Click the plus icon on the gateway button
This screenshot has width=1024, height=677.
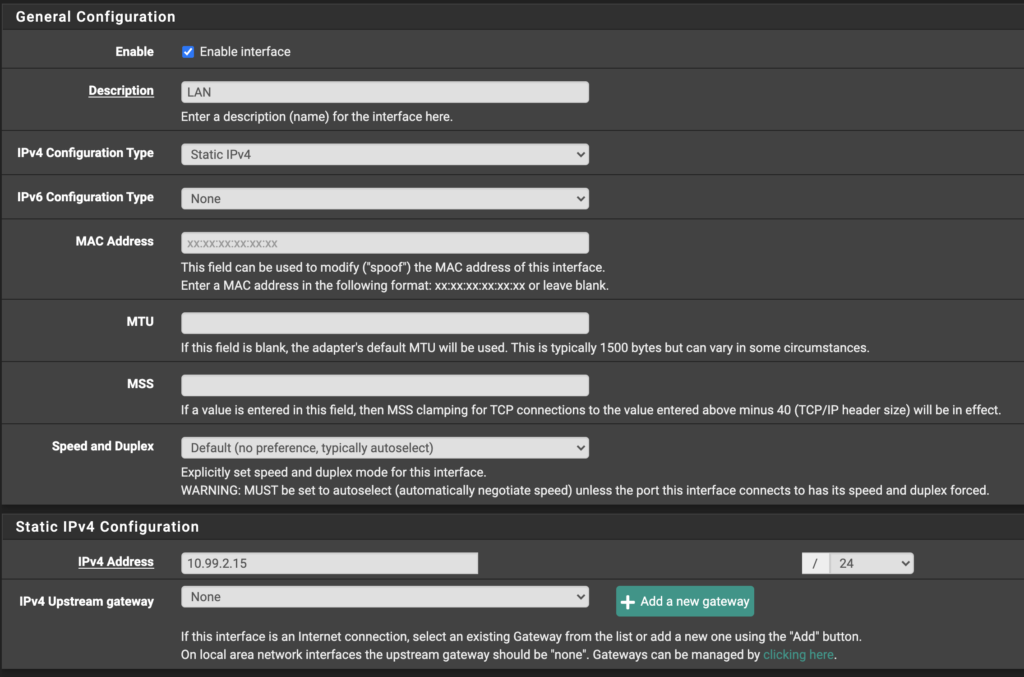628,601
